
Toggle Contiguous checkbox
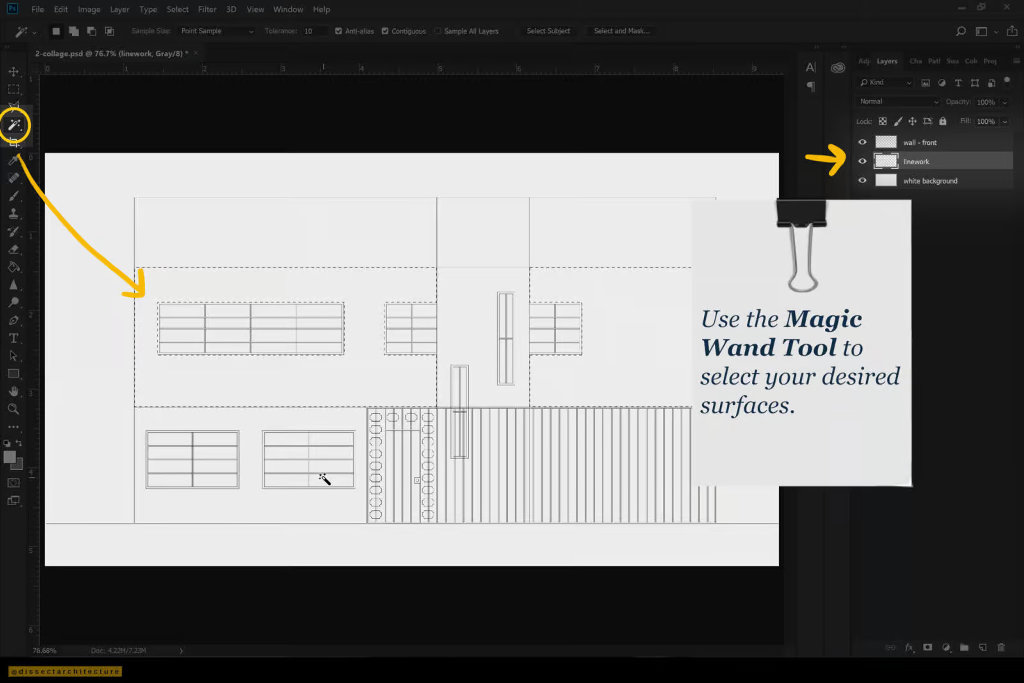coord(385,31)
